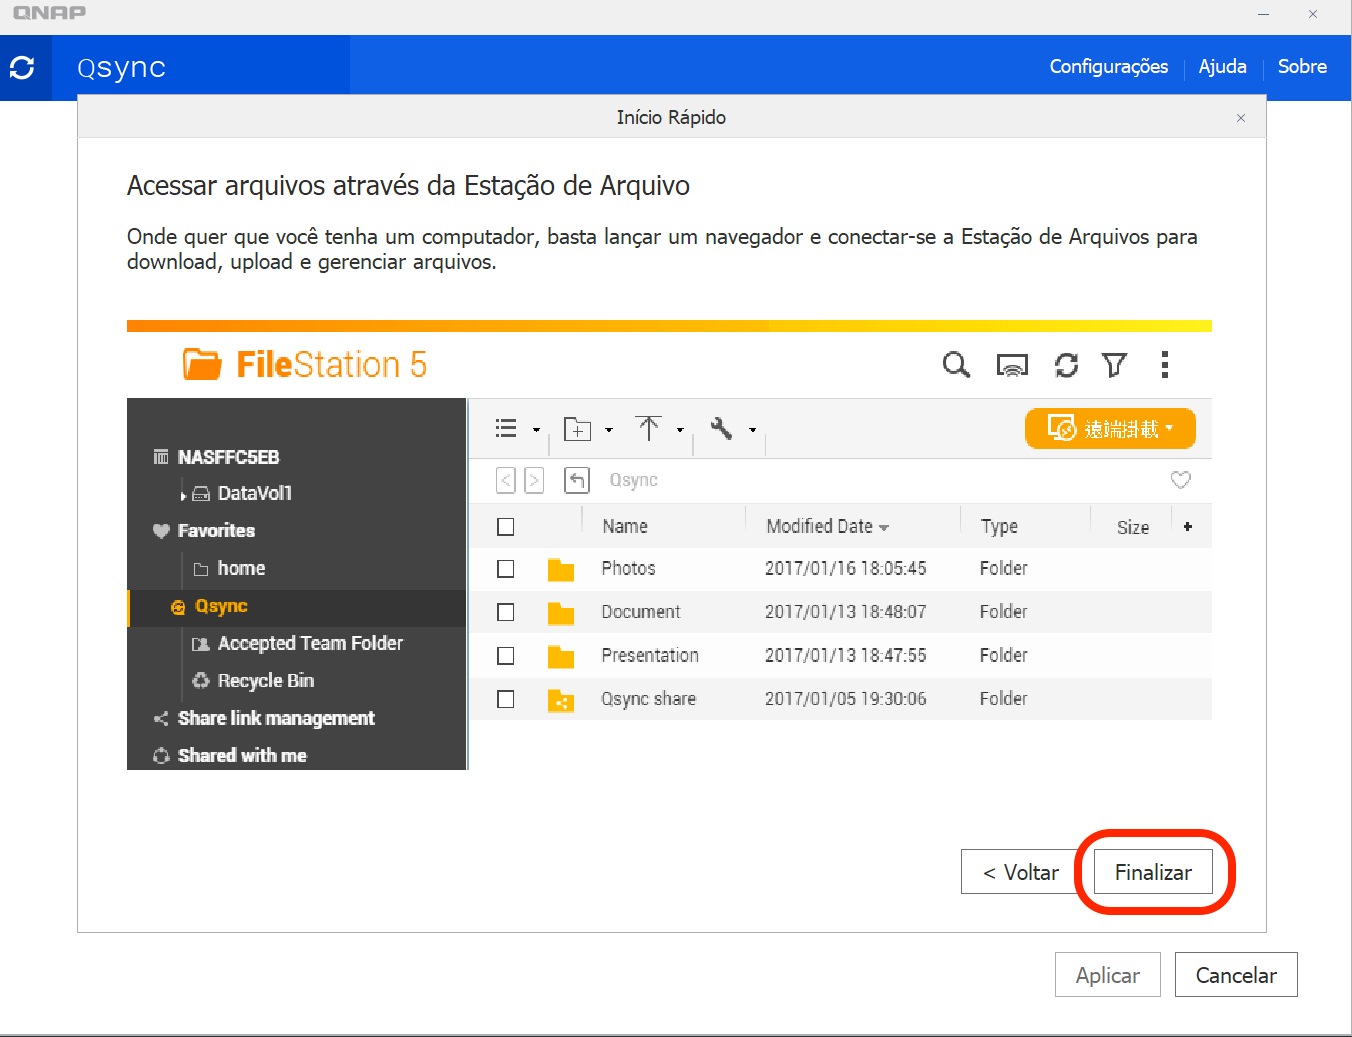Viewport: 1352px width, 1037px height.
Task: Click the favorite heart icon beside path
Action: point(1180,480)
